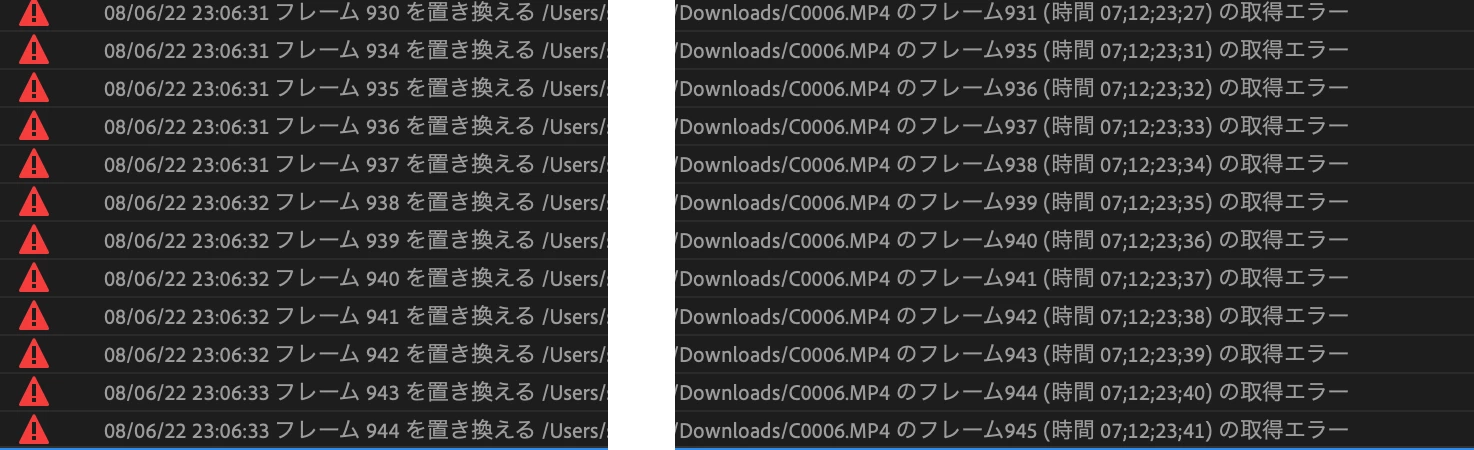Click the warning icon for frame 930 row
The height and width of the screenshot is (450, 1474).
(34, 13)
